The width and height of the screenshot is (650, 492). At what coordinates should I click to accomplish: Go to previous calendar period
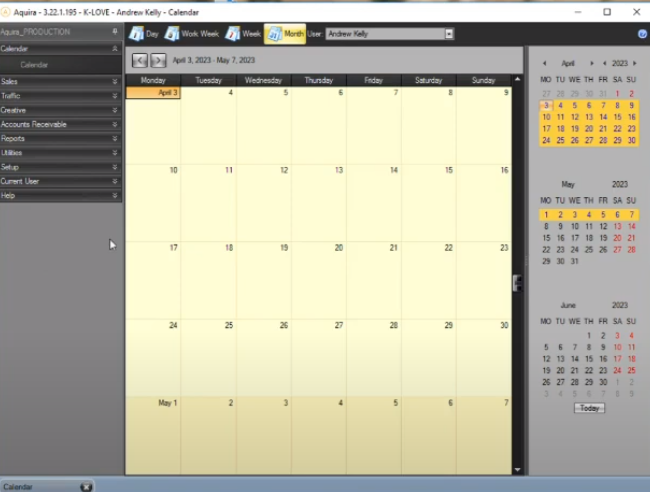pos(140,61)
